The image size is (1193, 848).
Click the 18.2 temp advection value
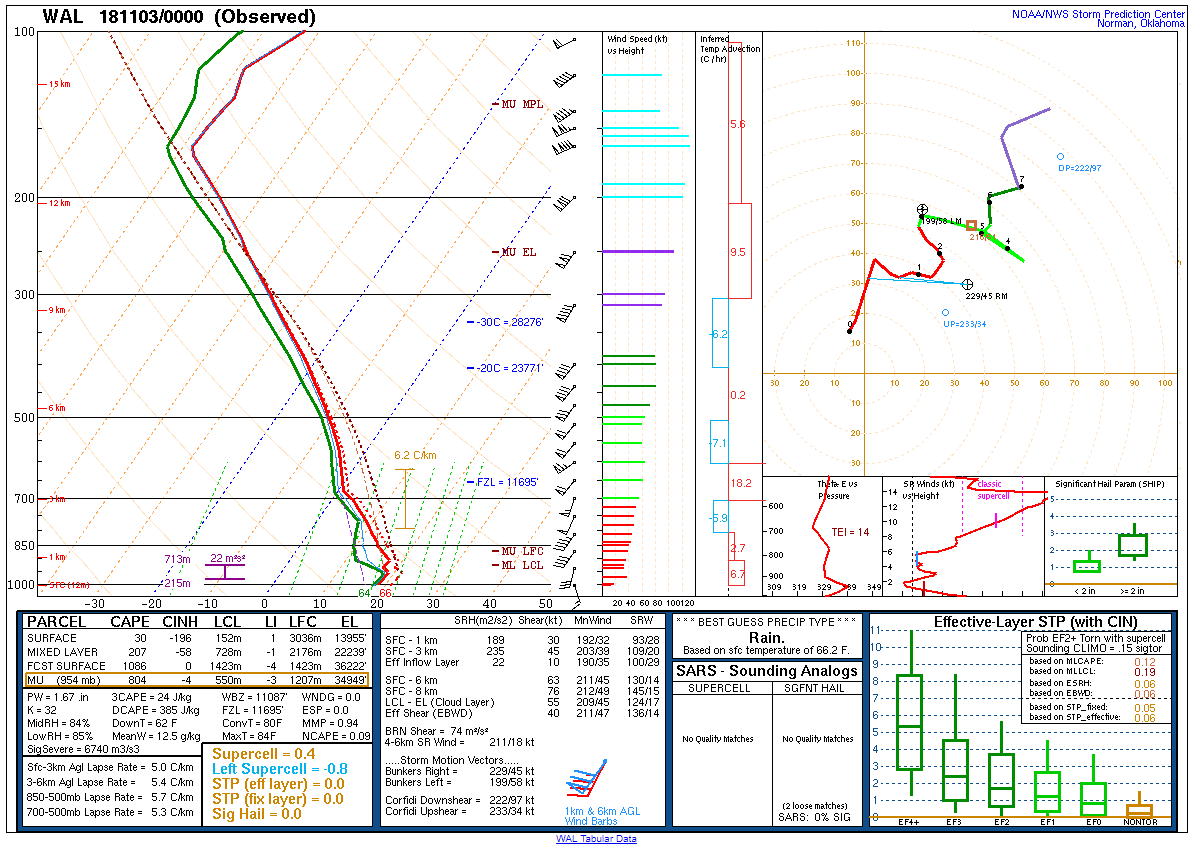click(x=741, y=483)
